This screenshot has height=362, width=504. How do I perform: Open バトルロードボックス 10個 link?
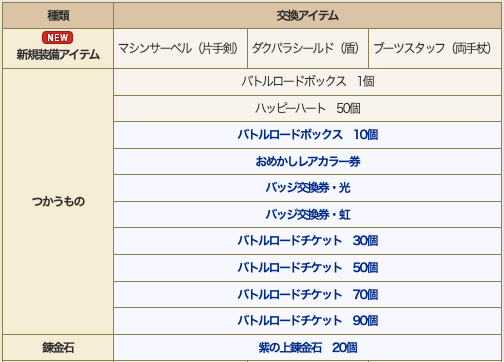[308, 135]
